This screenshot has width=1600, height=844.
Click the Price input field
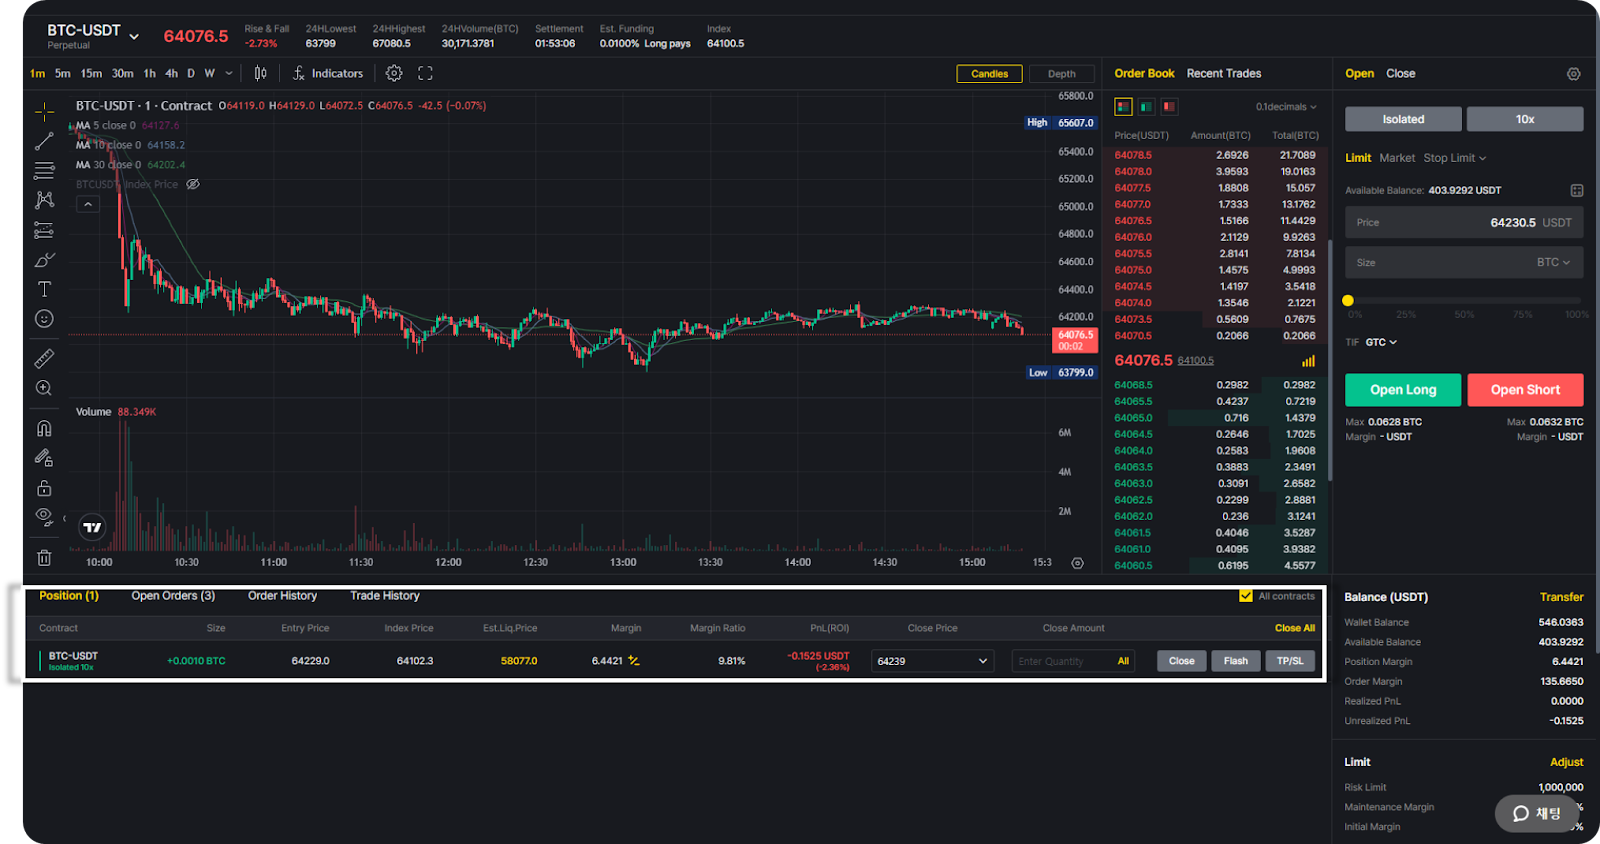point(1464,222)
